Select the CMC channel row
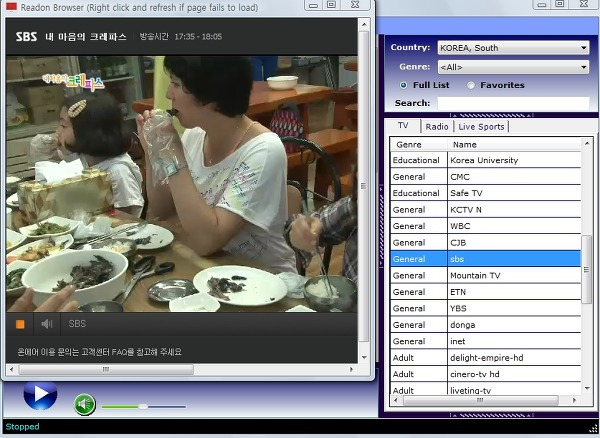This screenshot has width=600, height=438. click(x=485, y=177)
